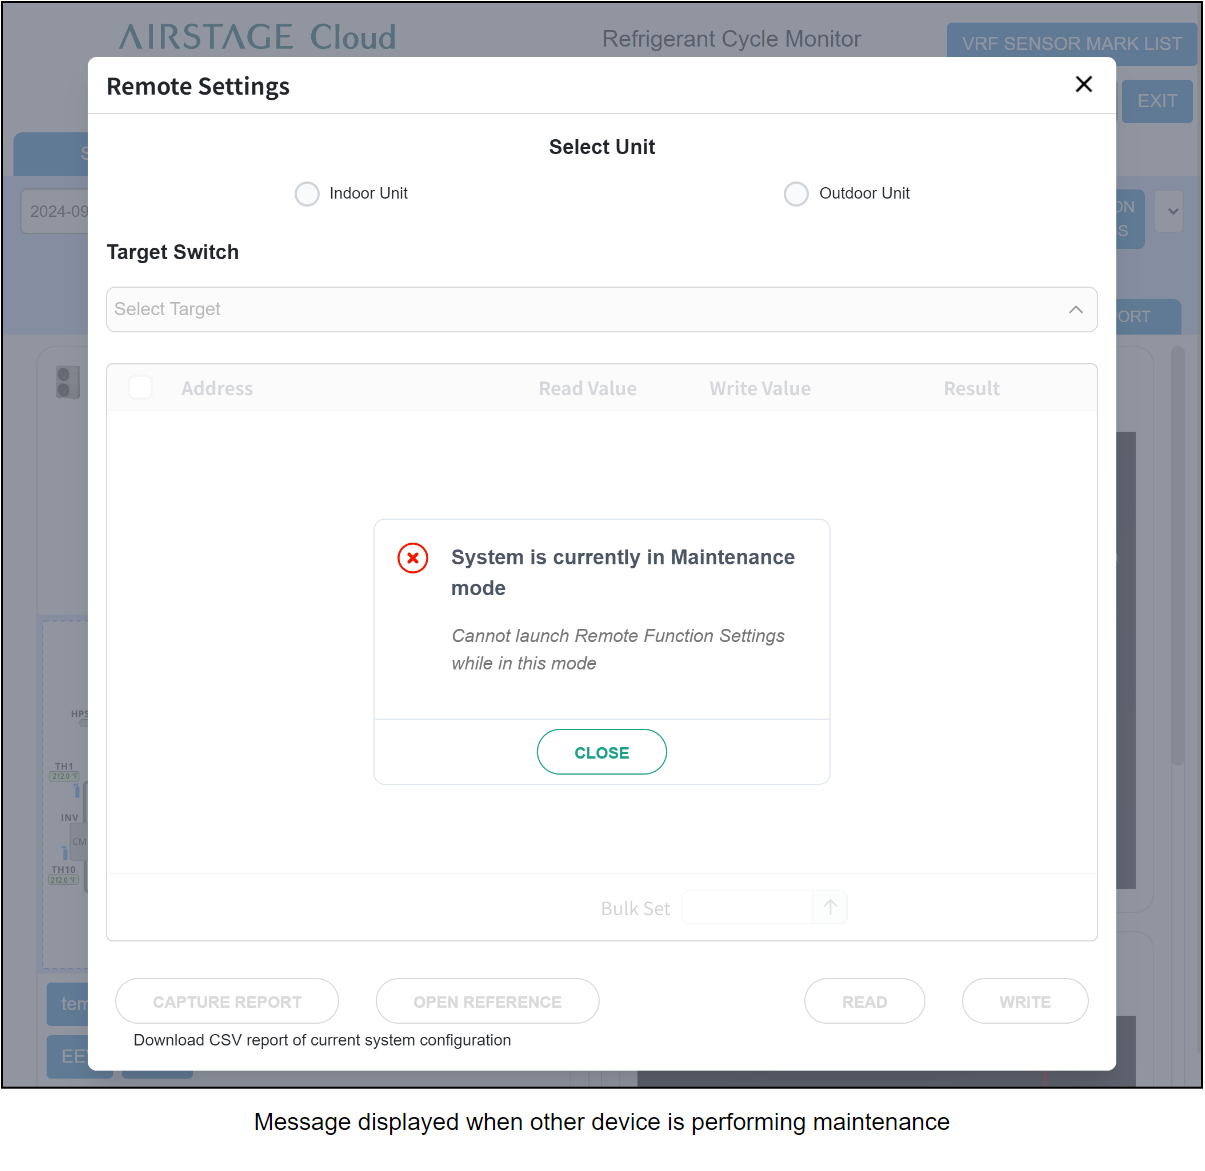Close the Remote Settings dialog with X
Screen dimensions: 1205x1171
point(1083,85)
